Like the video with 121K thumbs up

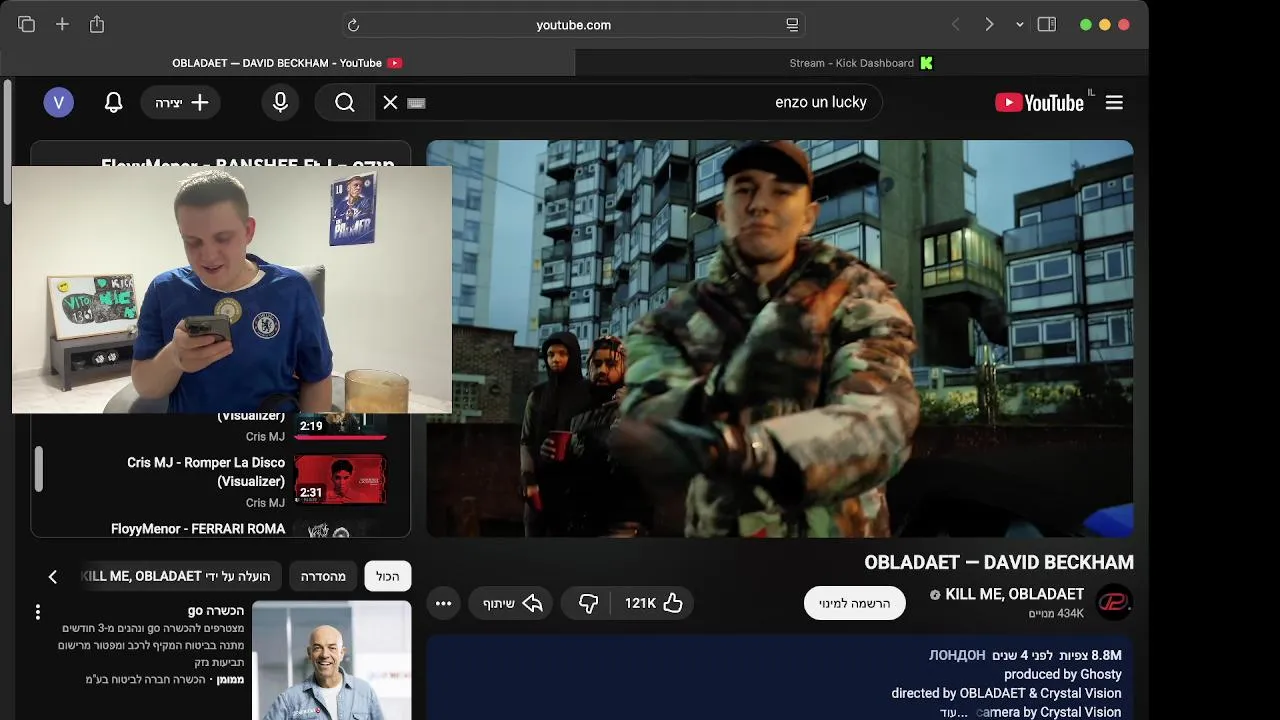click(x=654, y=603)
